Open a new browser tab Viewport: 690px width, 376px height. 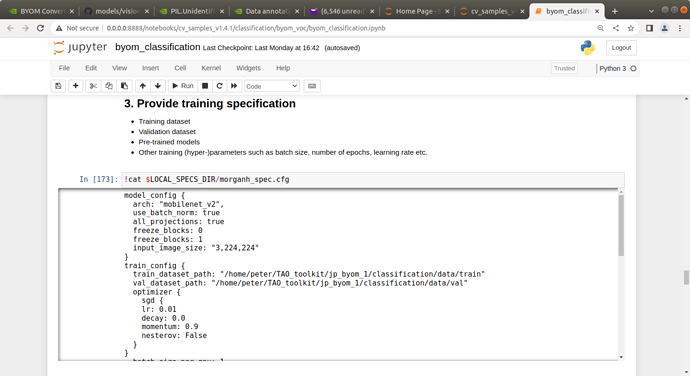(x=615, y=11)
